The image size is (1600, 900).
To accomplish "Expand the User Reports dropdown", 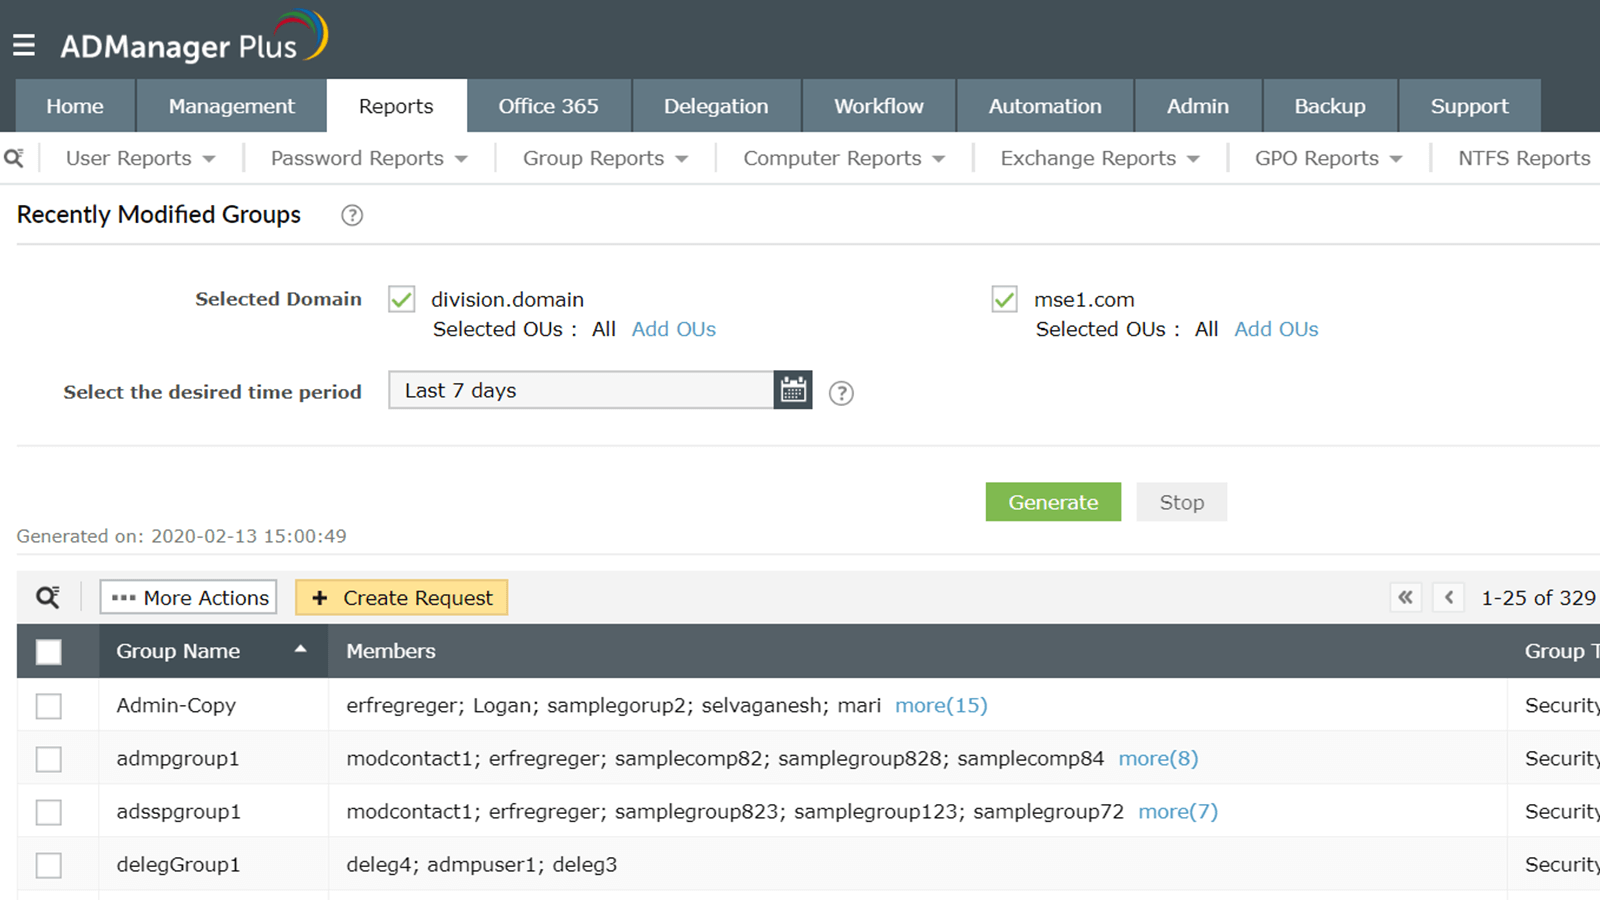I will coord(141,158).
